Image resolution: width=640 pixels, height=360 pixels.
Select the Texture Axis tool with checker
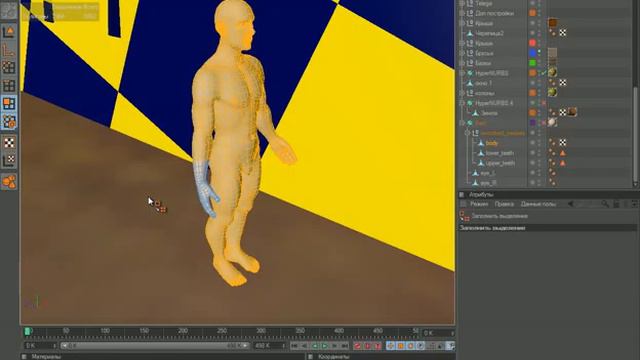(9, 160)
